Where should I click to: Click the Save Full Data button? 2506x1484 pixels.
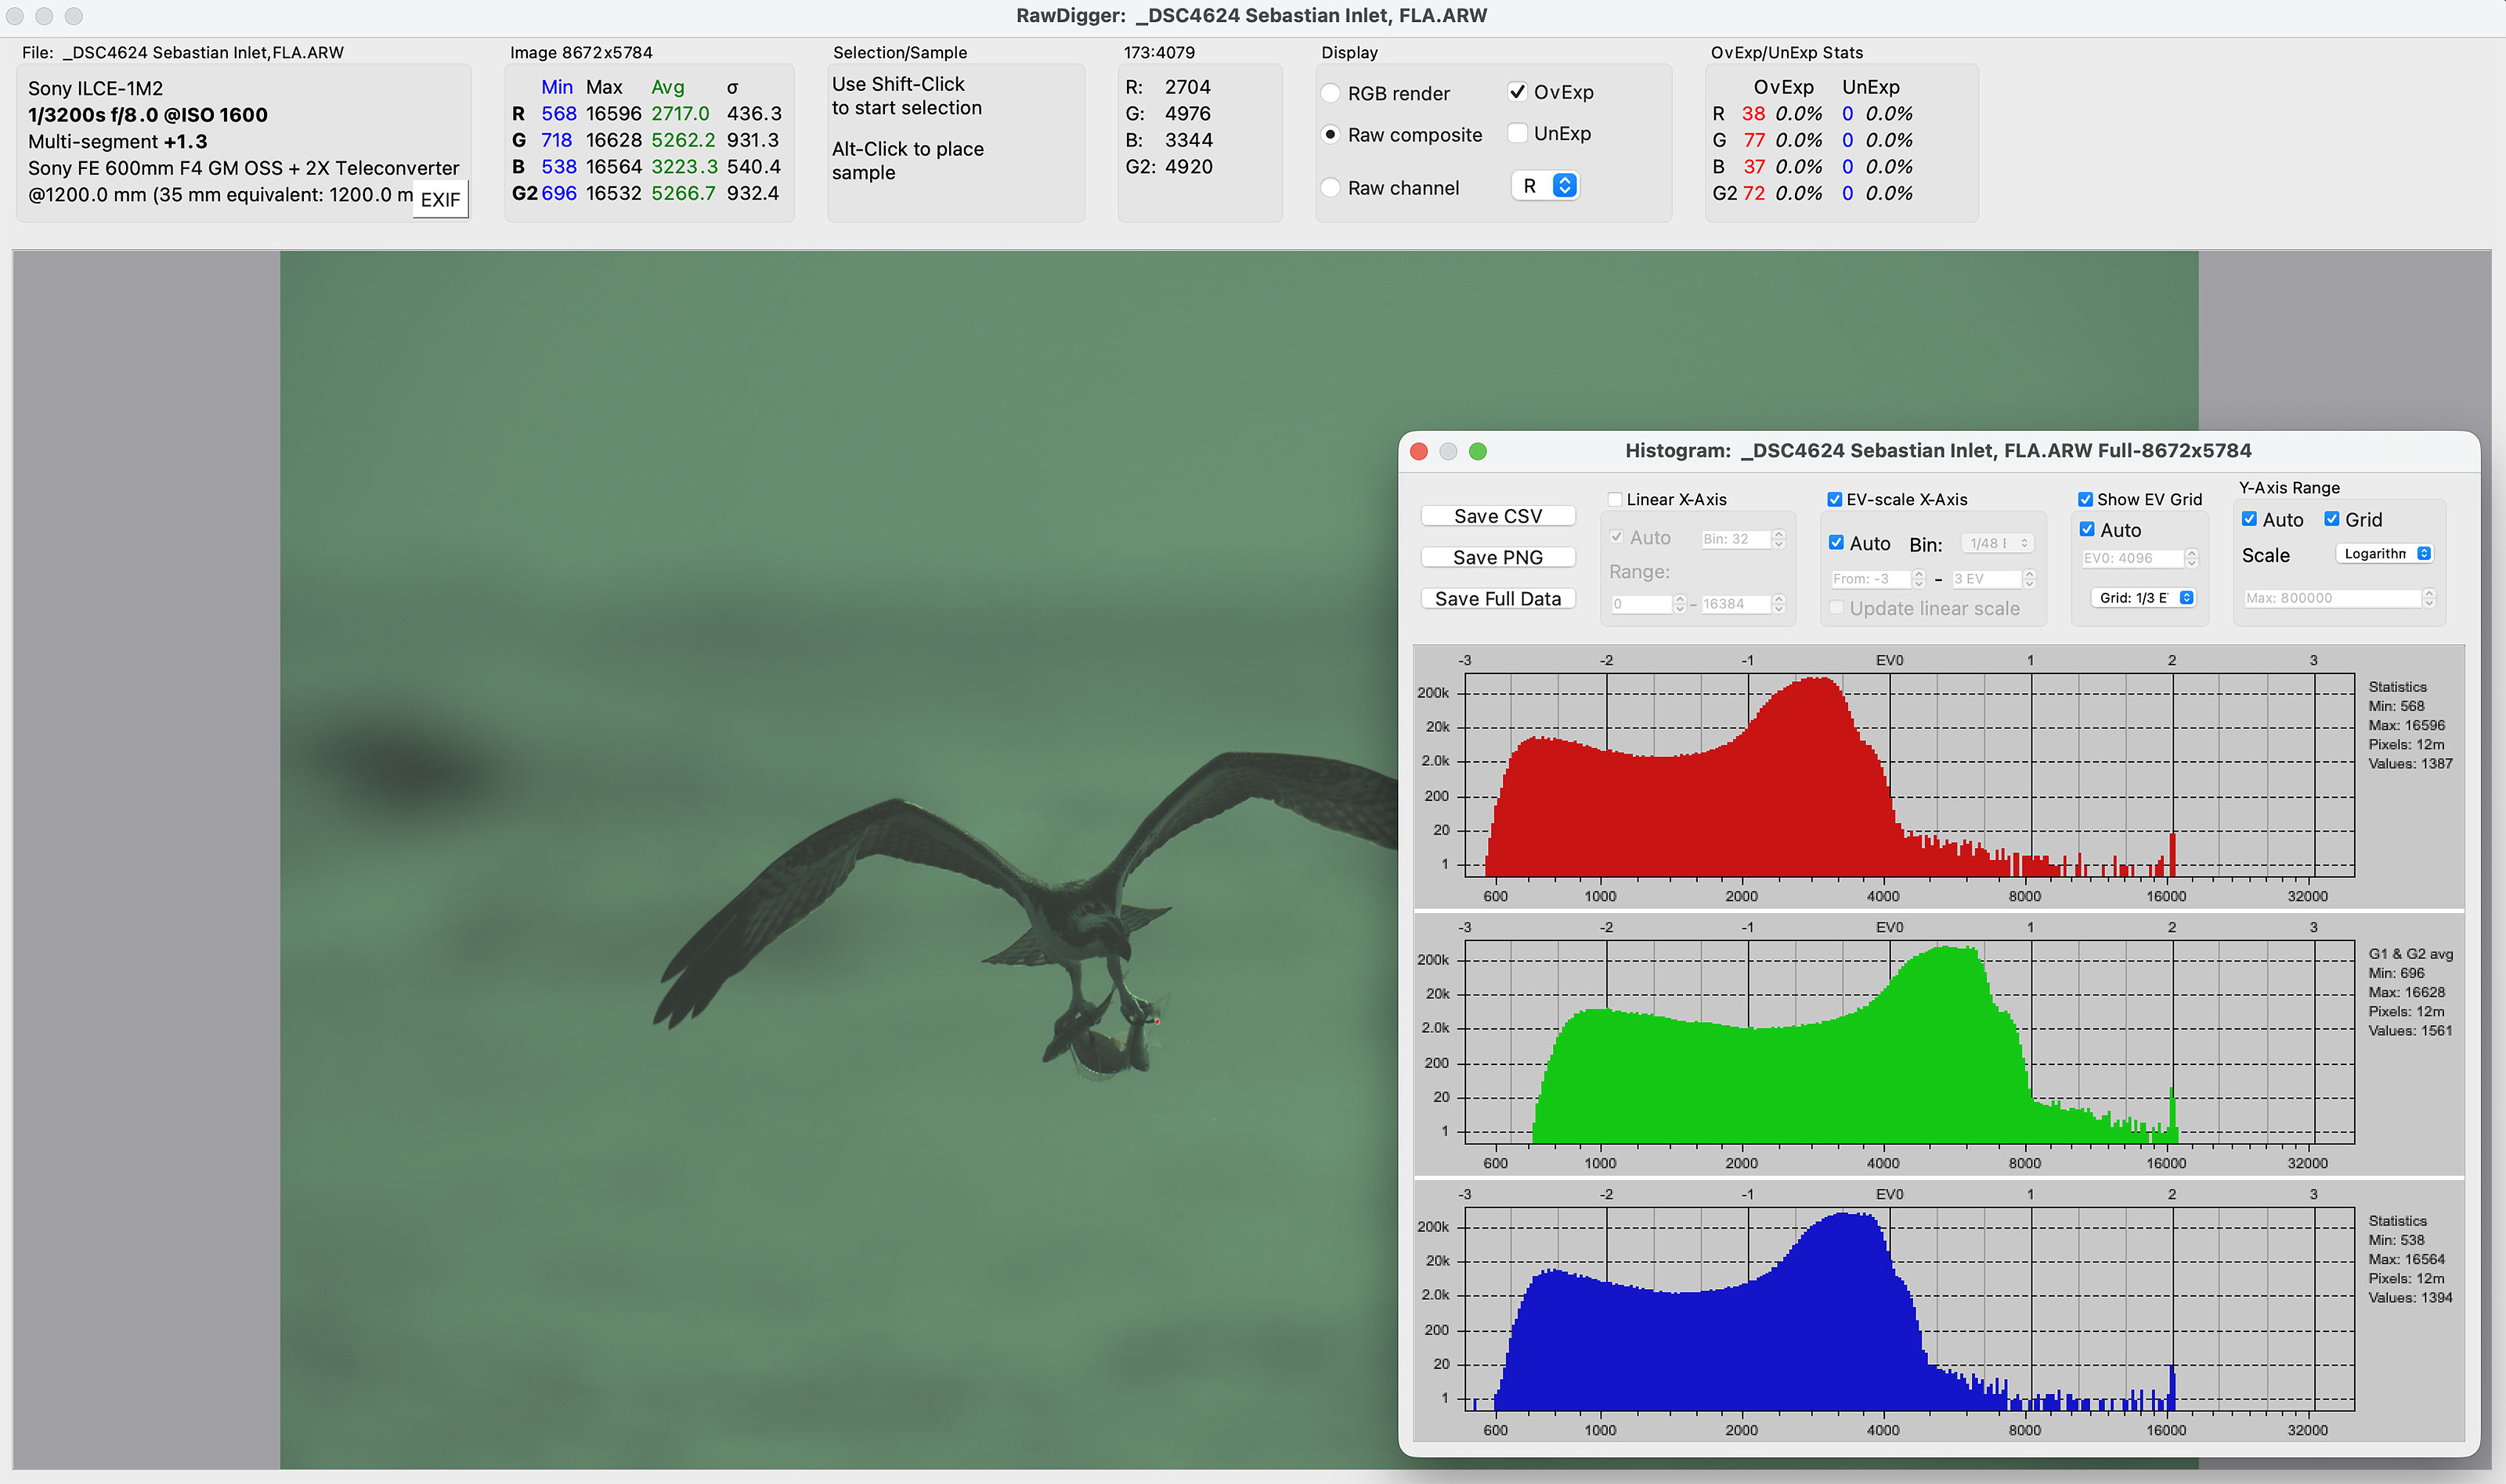1497,598
